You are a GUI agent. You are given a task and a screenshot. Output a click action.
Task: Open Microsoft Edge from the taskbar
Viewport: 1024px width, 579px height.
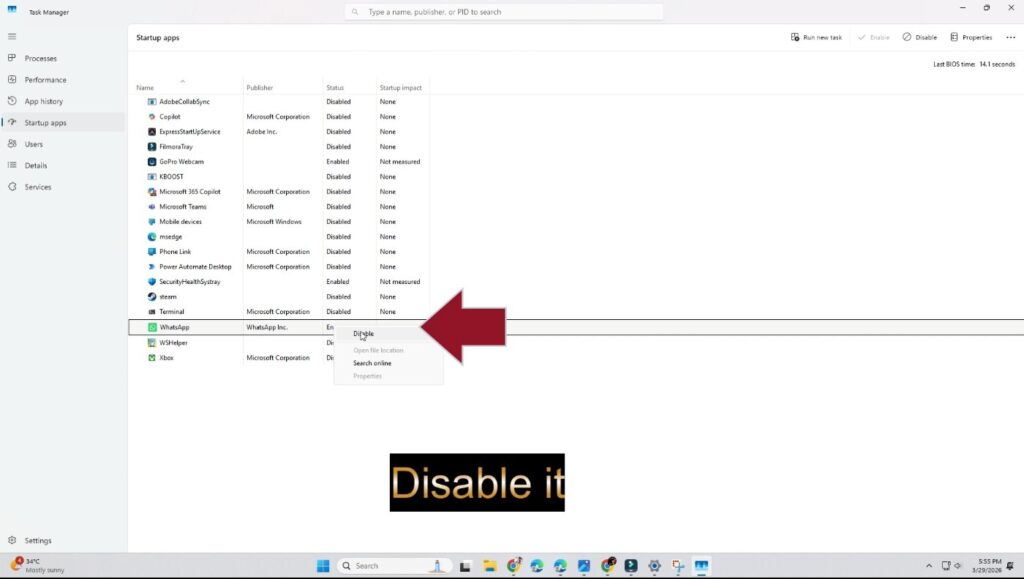pyautogui.click(x=537, y=565)
